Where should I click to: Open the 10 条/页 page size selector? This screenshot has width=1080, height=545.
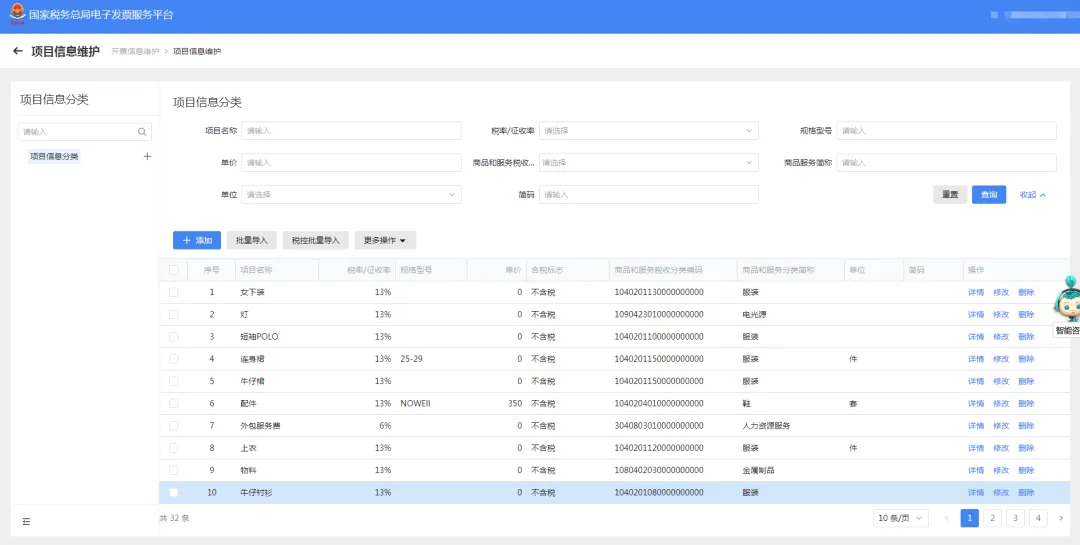(x=900, y=518)
